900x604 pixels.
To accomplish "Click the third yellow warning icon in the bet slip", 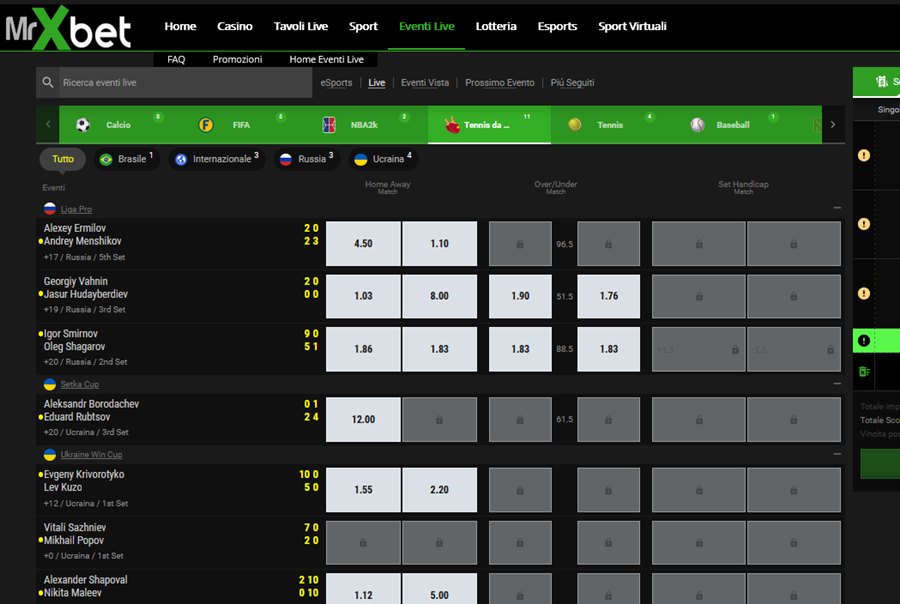I will [864, 293].
